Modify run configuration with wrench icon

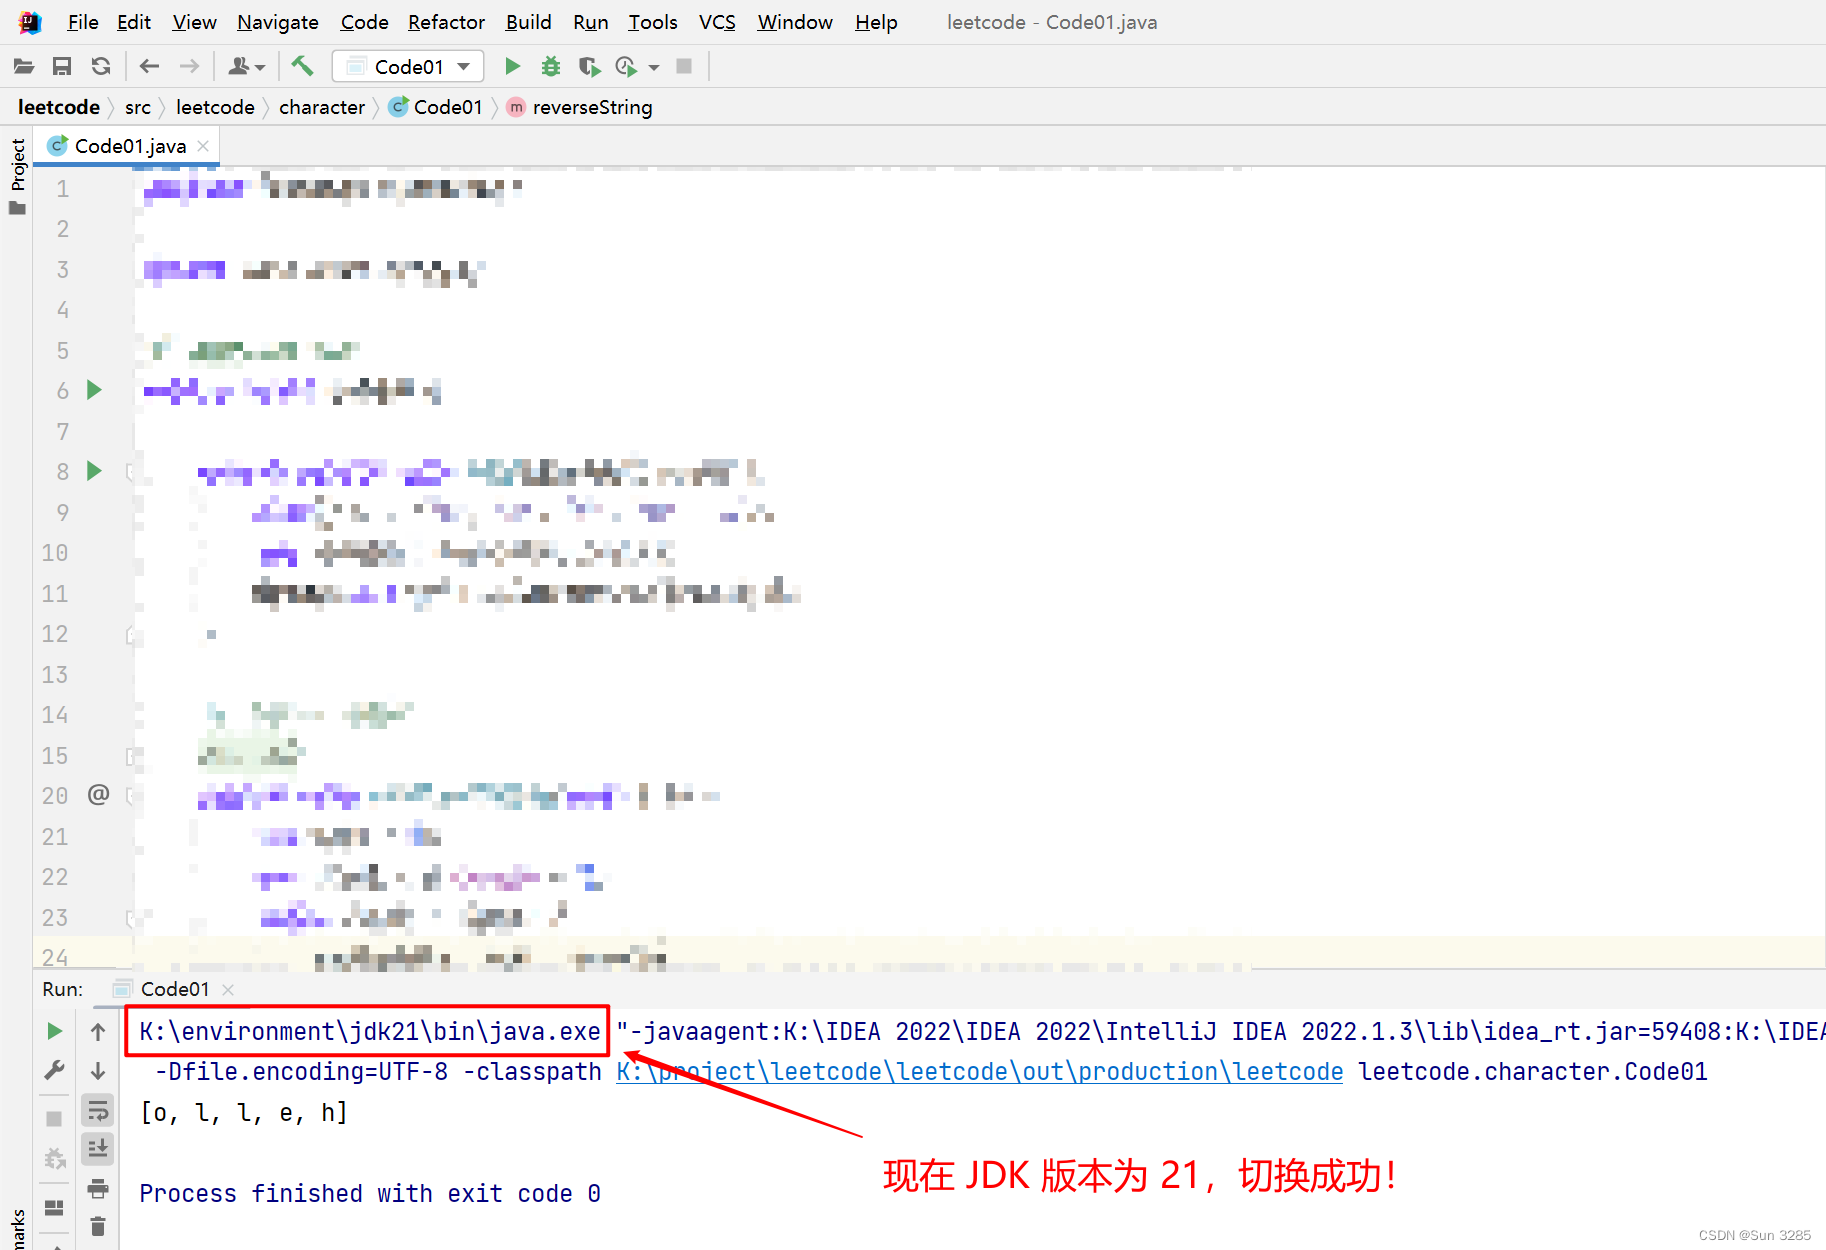[x=55, y=1071]
